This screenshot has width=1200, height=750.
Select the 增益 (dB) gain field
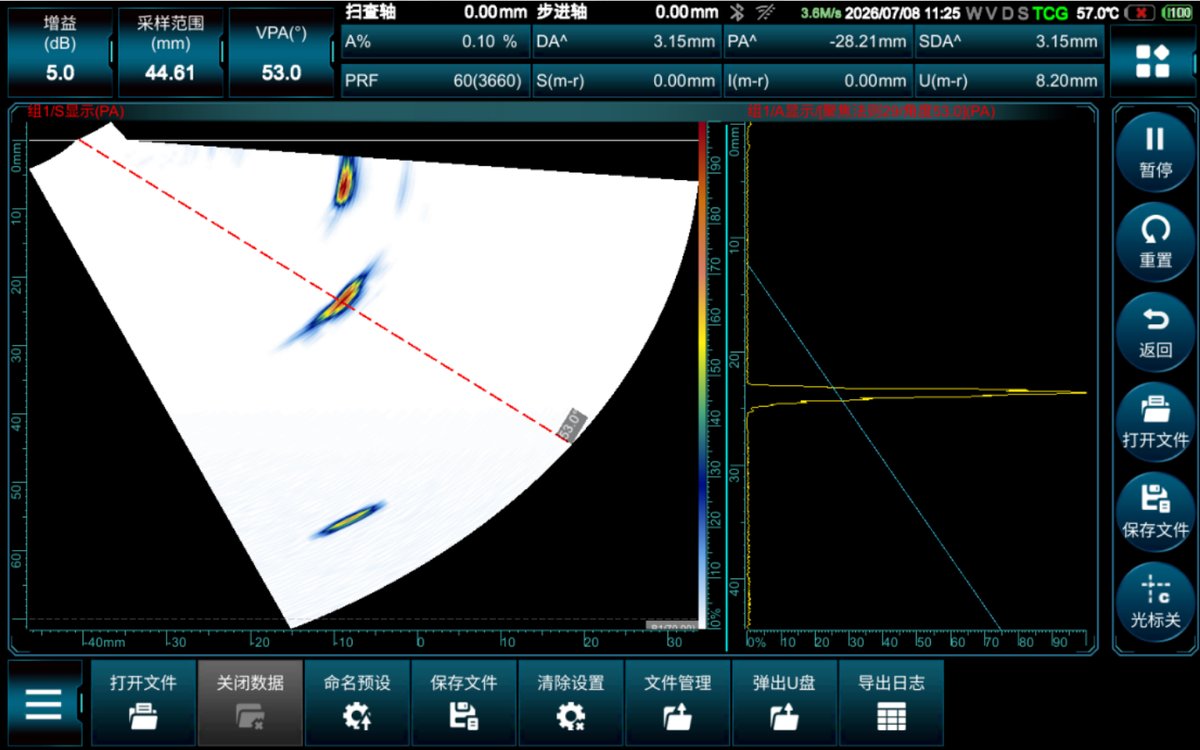click(x=60, y=53)
